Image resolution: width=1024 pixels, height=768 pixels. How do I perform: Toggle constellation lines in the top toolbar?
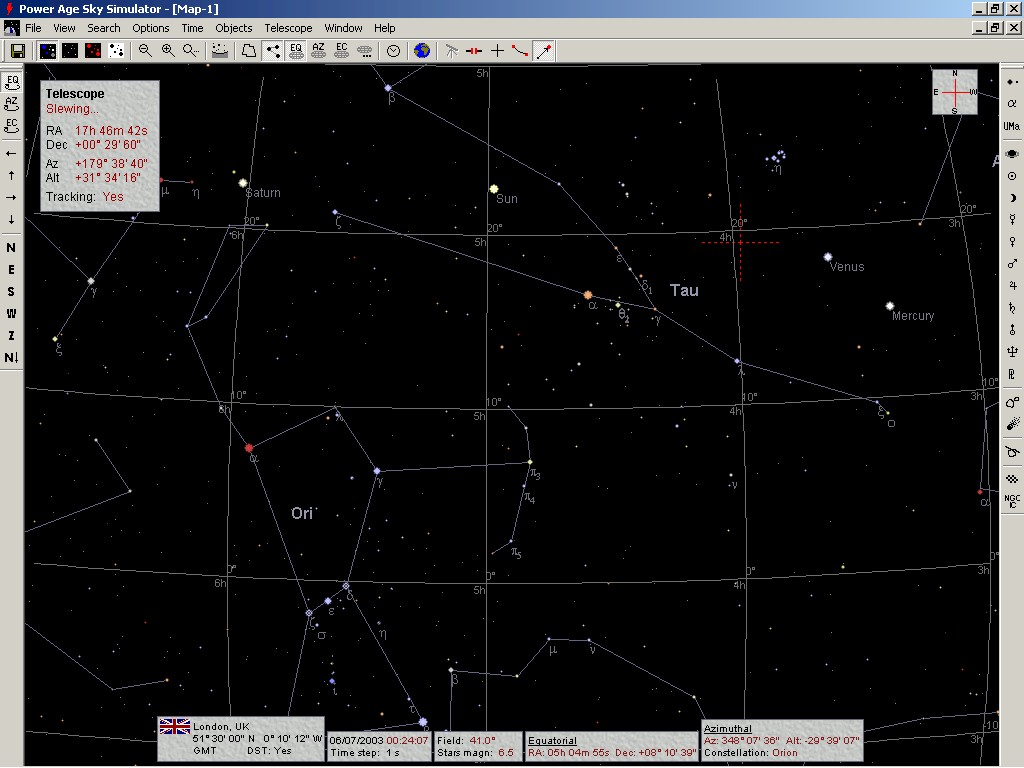coord(272,51)
